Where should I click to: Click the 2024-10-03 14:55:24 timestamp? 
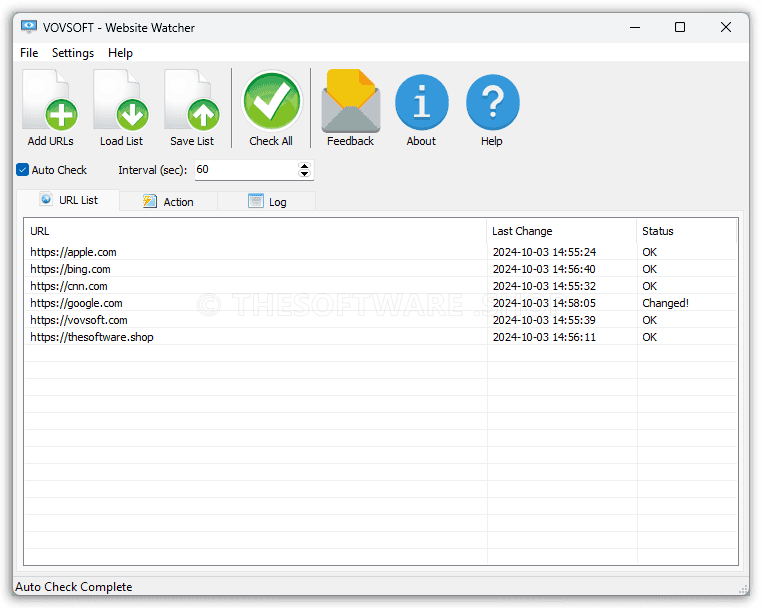(544, 252)
